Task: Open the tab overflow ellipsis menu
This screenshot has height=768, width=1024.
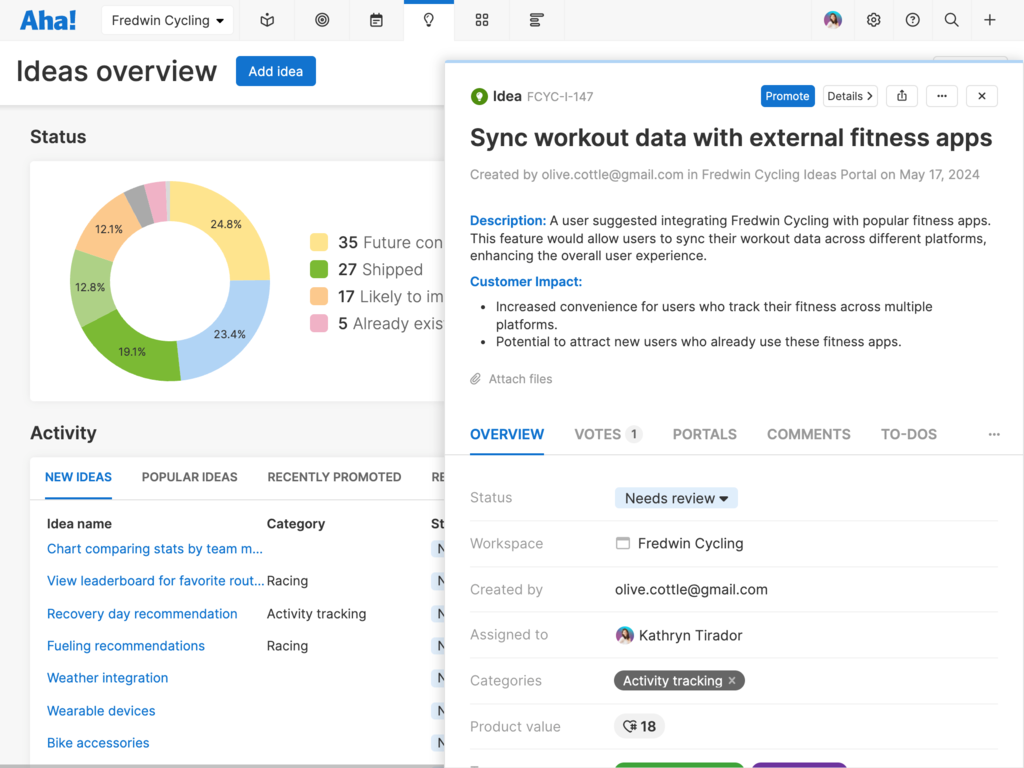Action: [994, 434]
